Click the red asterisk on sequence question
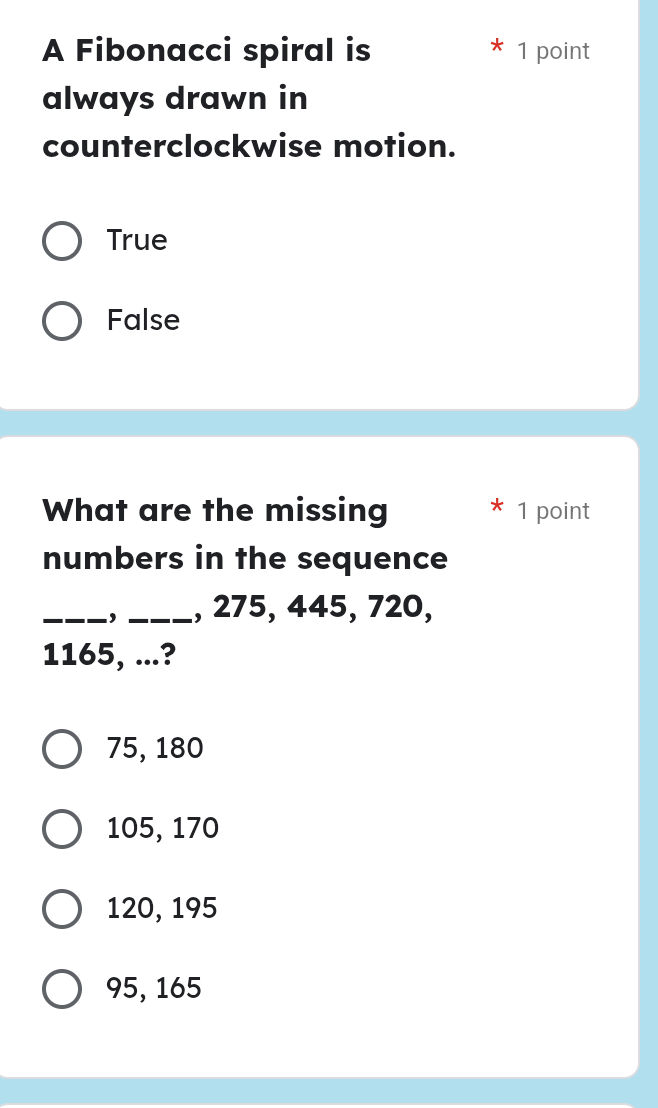This screenshot has height=1108, width=658. [x=494, y=508]
